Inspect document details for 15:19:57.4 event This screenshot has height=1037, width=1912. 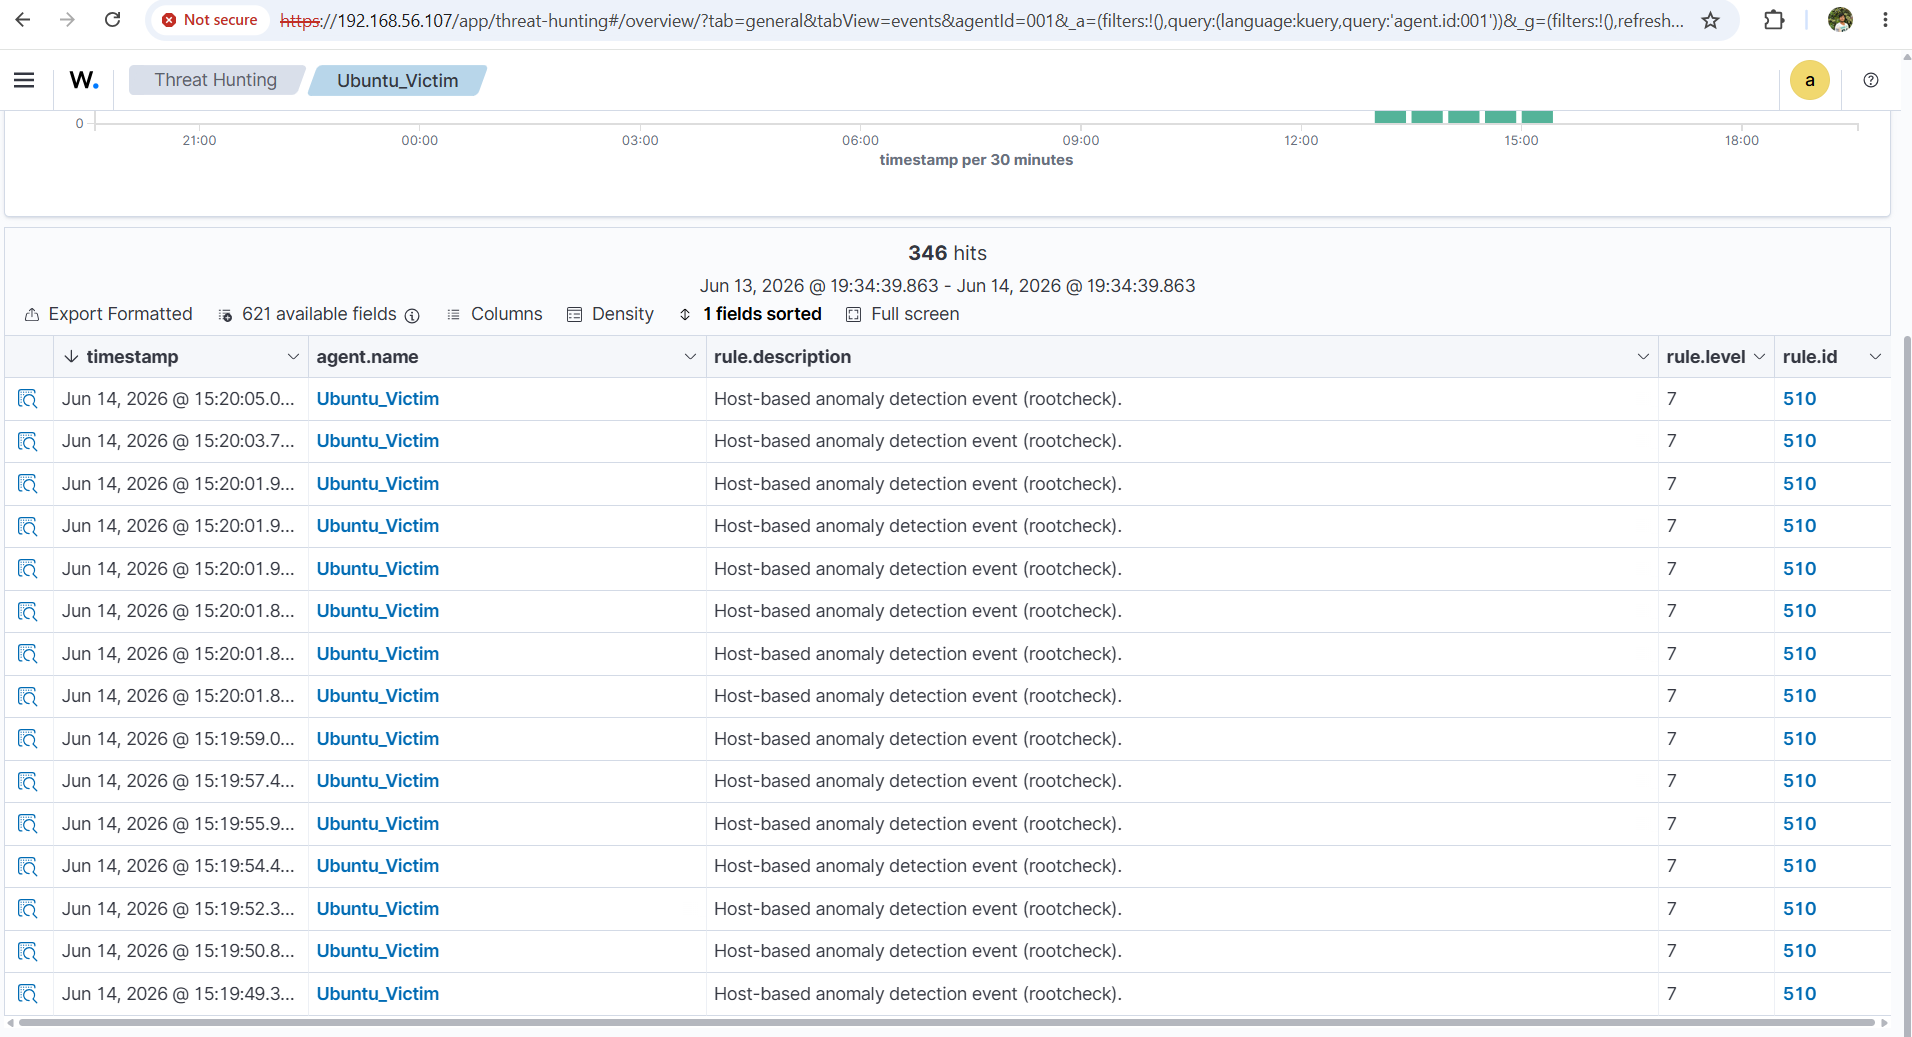28,781
